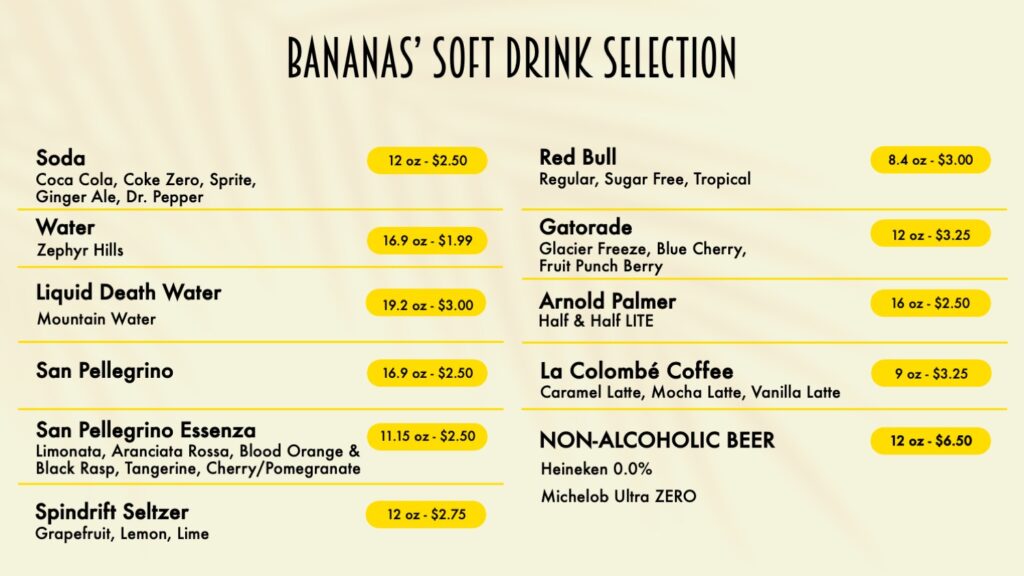Click the Michelob Ultra ZERO entry
The height and width of the screenshot is (576, 1024).
618,496
